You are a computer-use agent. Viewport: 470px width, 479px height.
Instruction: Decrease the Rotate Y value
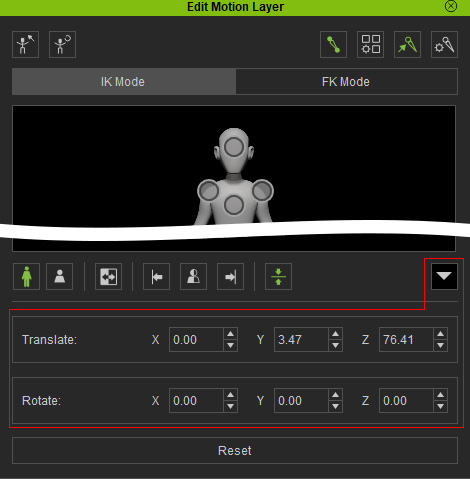[x=335, y=407]
